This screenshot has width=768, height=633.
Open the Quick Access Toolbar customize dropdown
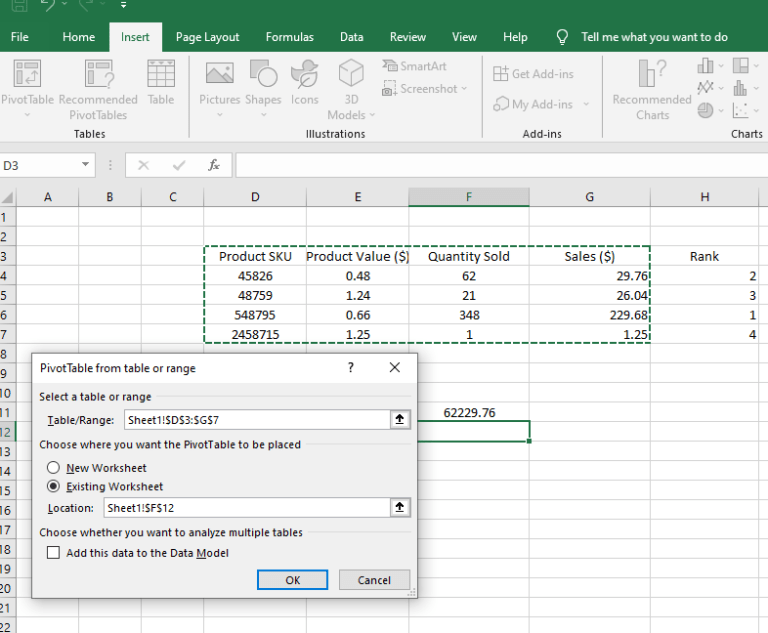coord(123,5)
